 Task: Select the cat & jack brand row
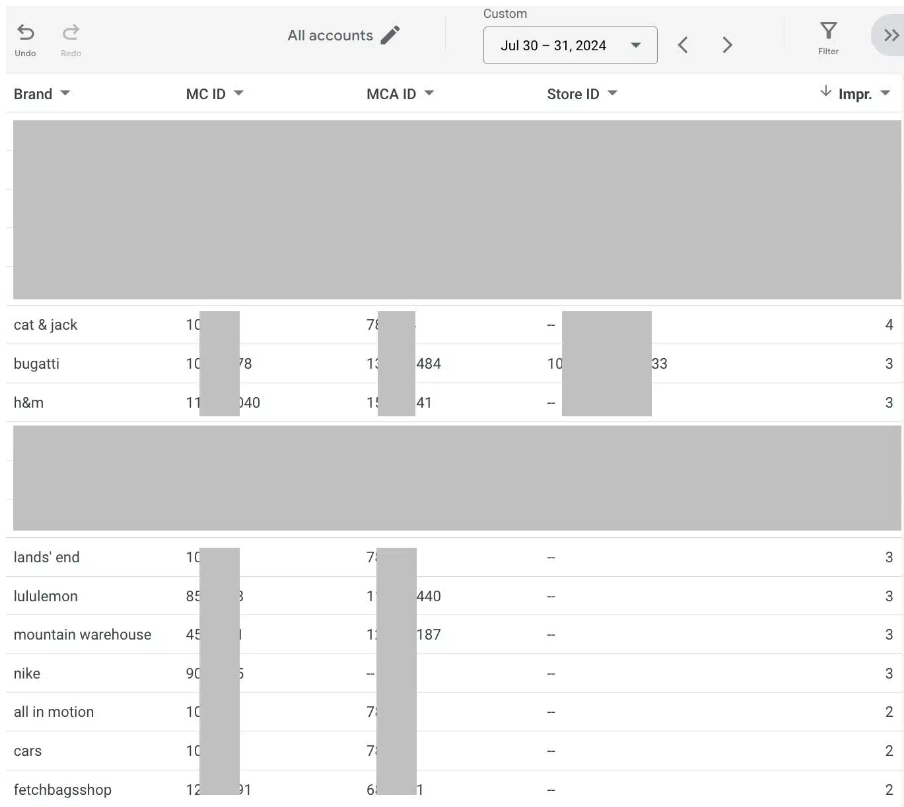point(45,325)
